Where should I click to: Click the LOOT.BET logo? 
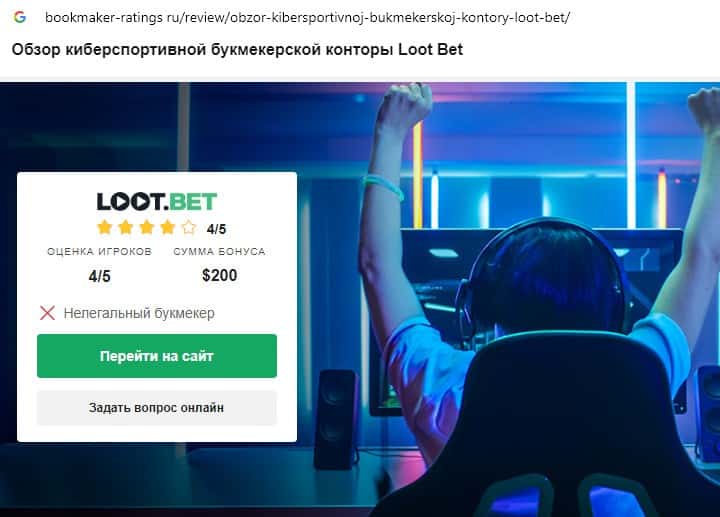pos(157,202)
